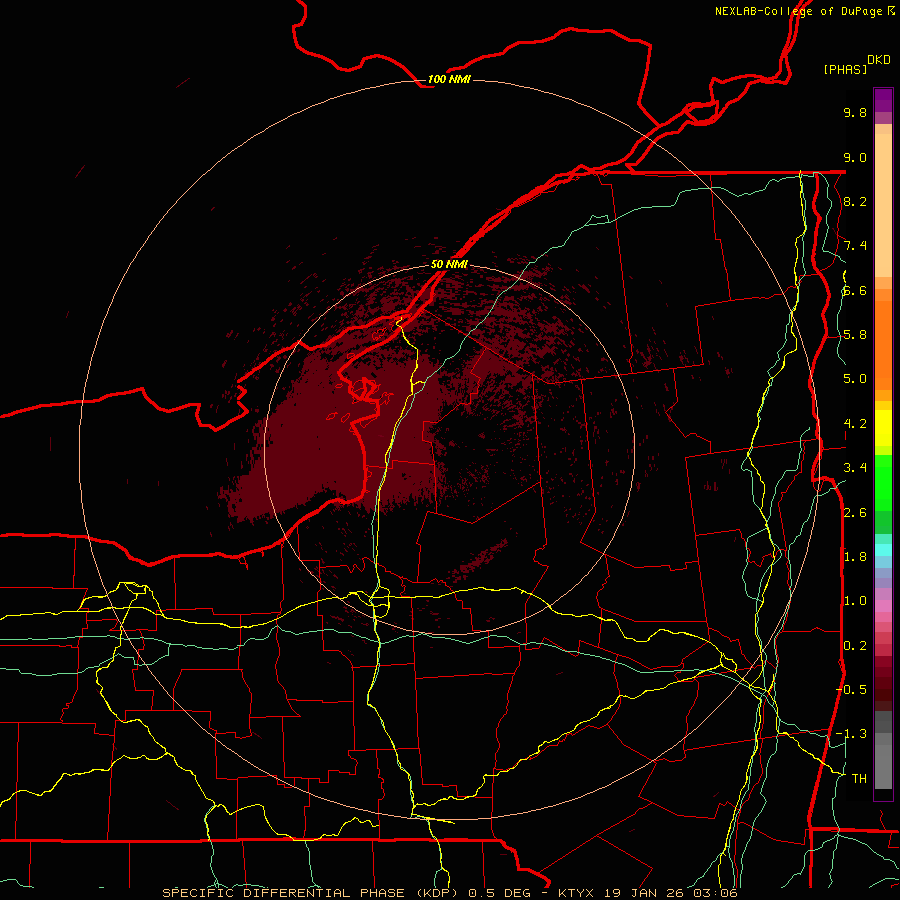Image resolution: width=900 pixels, height=900 pixels.
Task: Click the 50 NMI range ring label
Action: coord(449,264)
